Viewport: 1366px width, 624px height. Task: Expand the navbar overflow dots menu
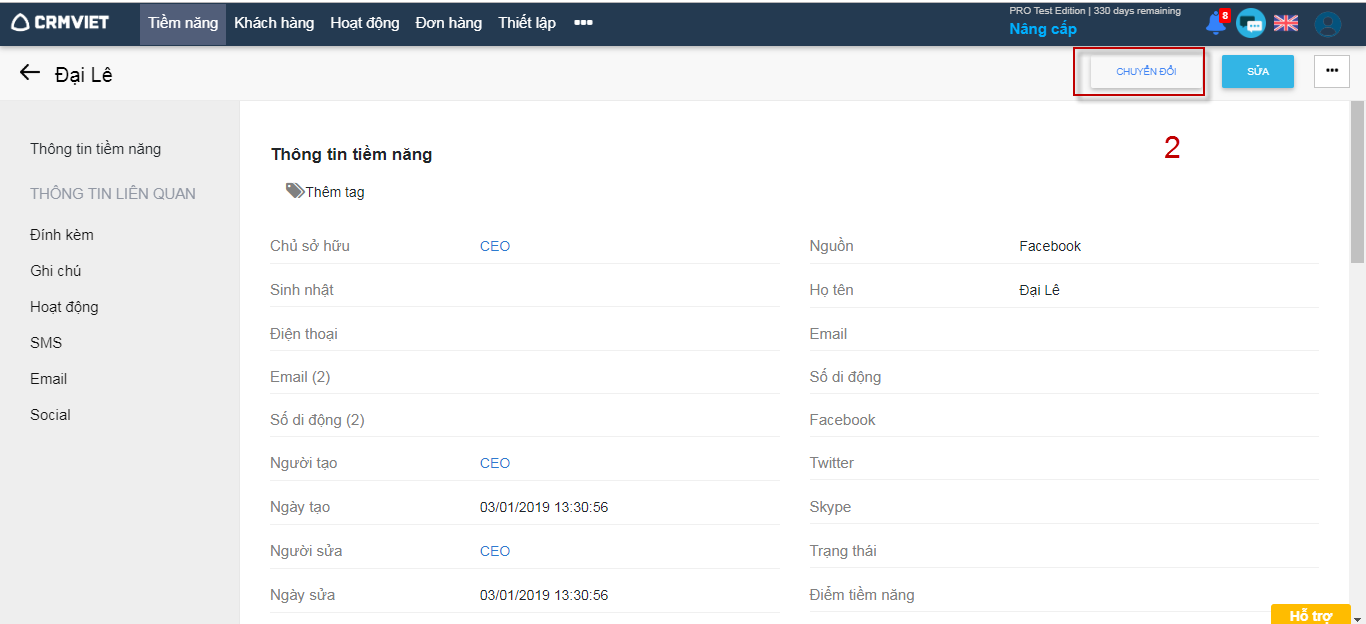pos(583,23)
